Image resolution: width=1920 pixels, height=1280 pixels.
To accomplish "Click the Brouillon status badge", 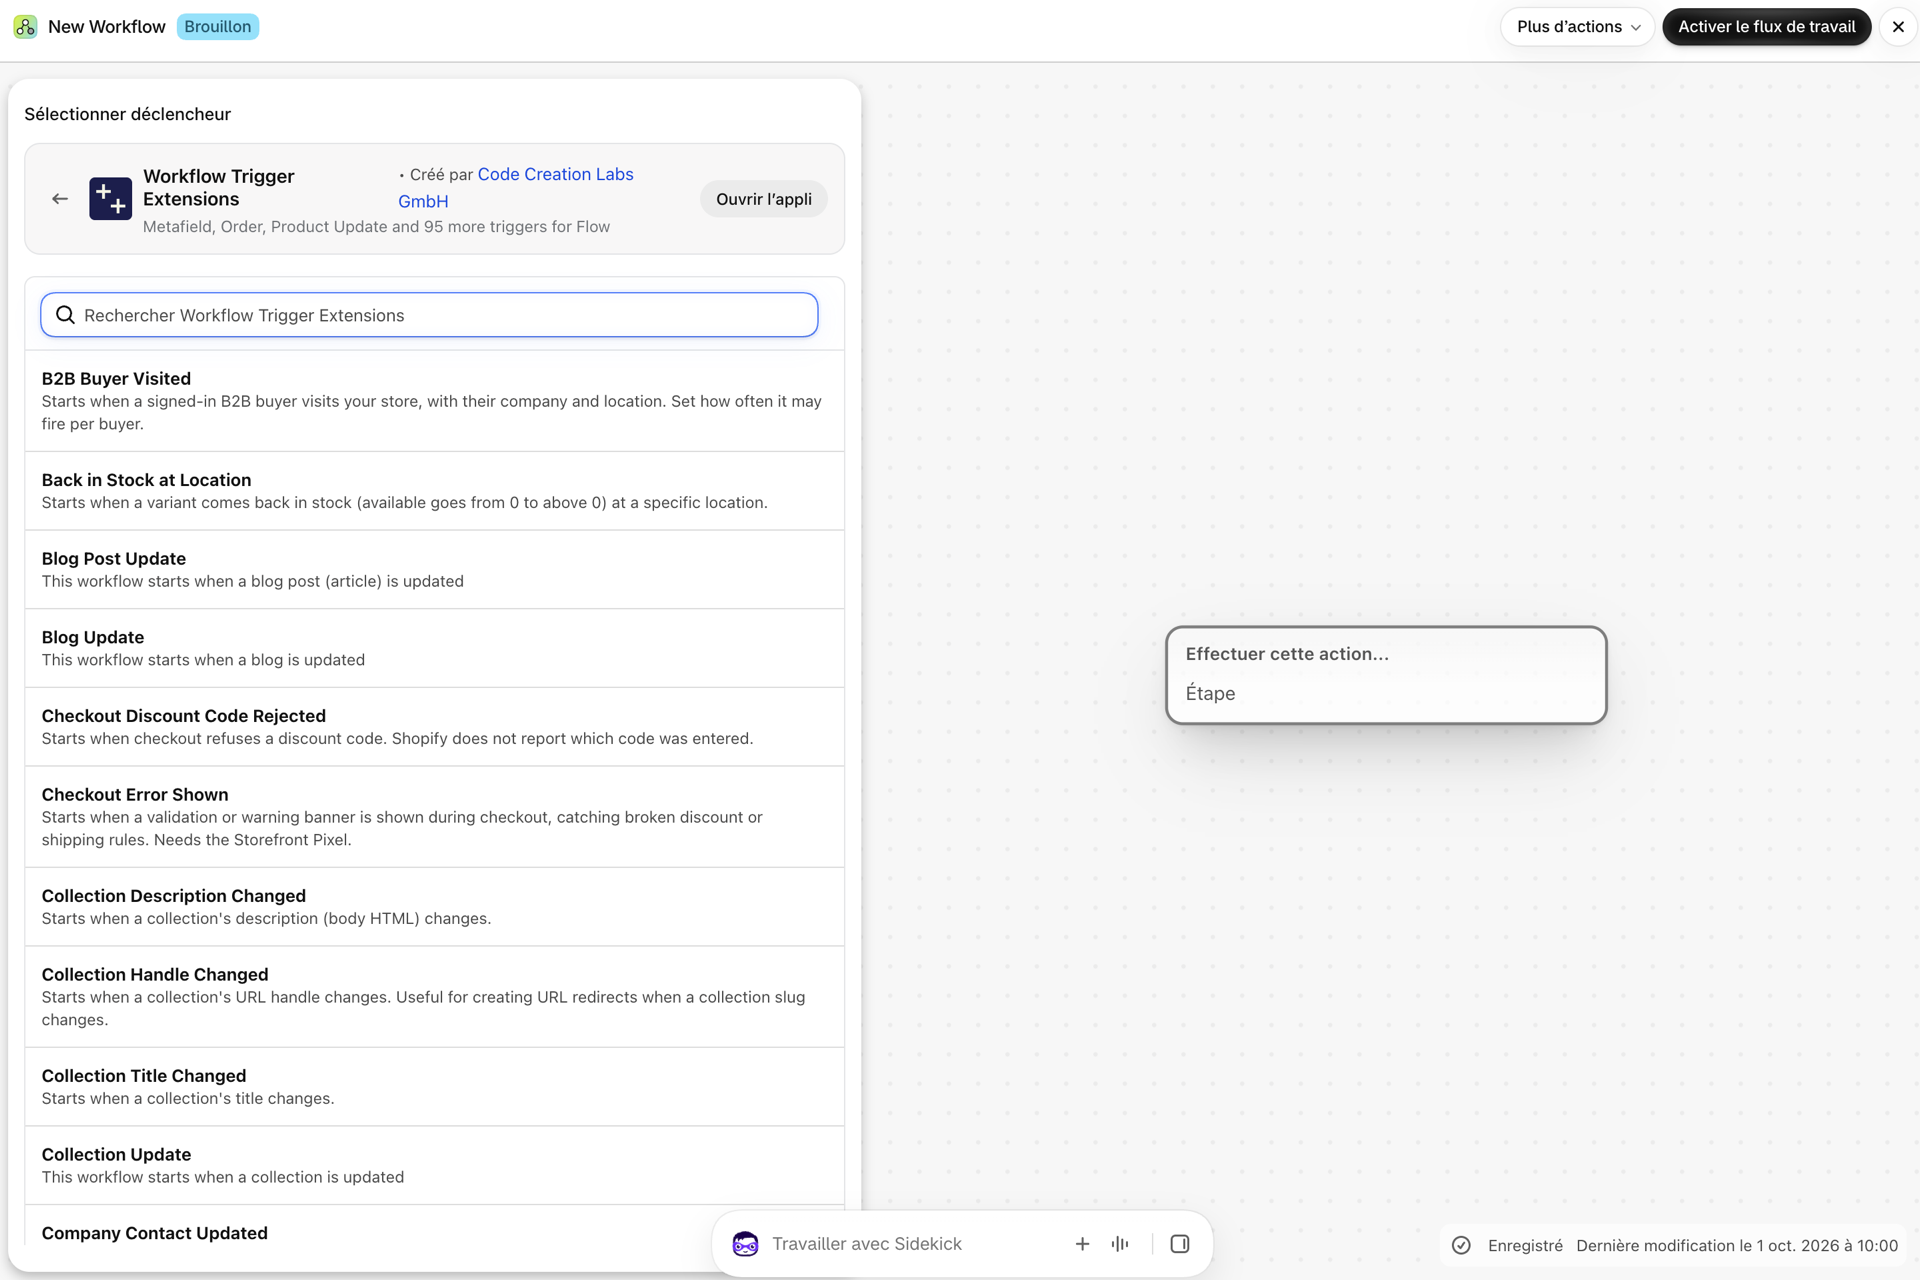I will pos(218,27).
